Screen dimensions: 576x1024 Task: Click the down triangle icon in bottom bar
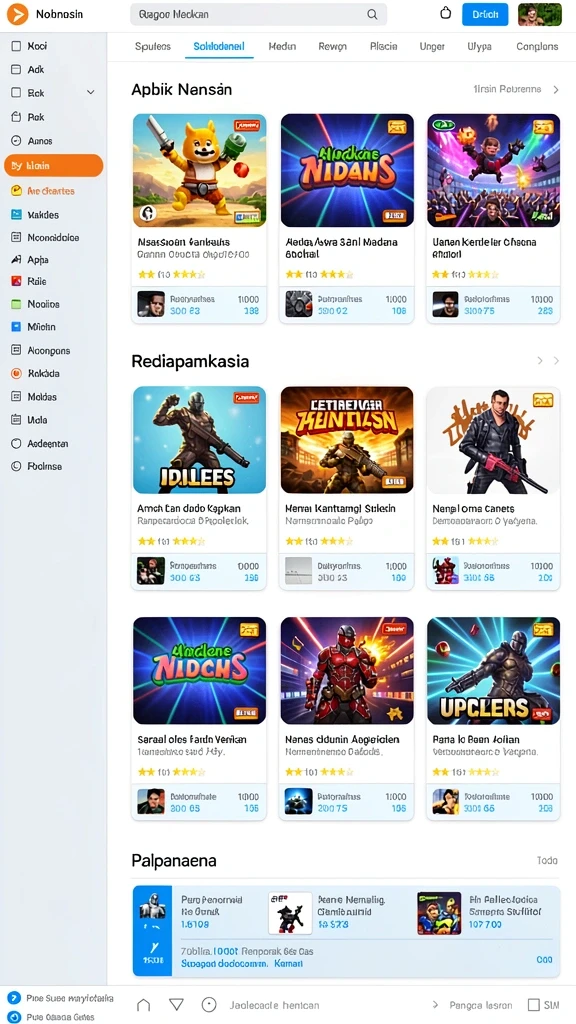pyautogui.click(x=176, y=1004)
